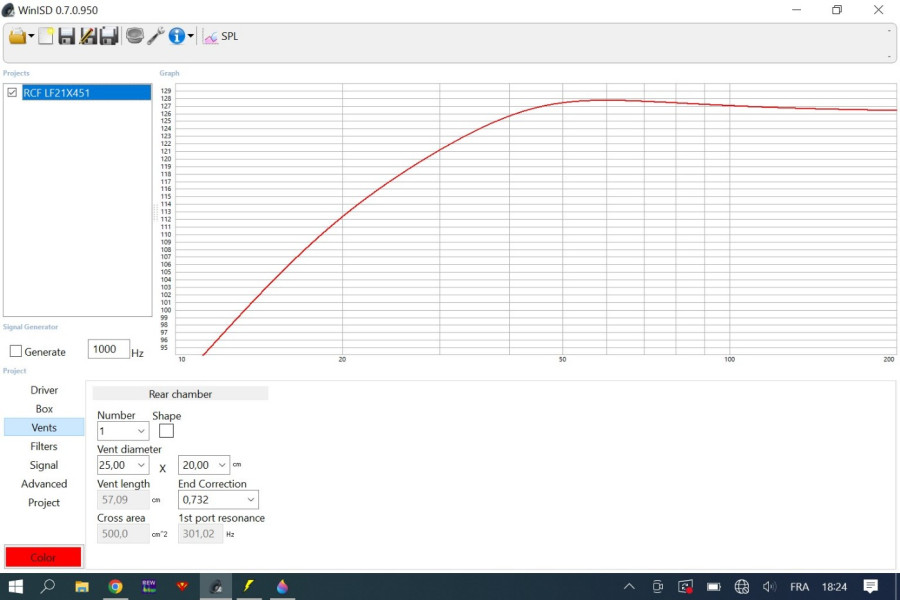
Task: Click the signal generator frequency field
Action: click(108, 349)
